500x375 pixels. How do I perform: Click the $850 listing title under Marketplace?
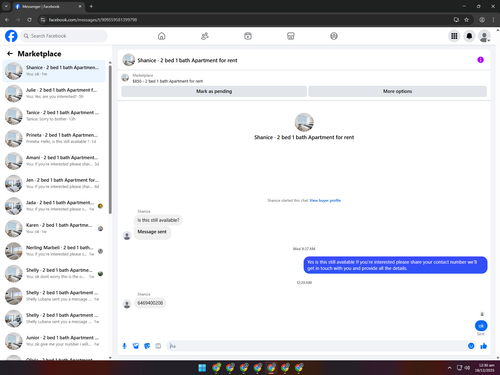click(168, 81)
